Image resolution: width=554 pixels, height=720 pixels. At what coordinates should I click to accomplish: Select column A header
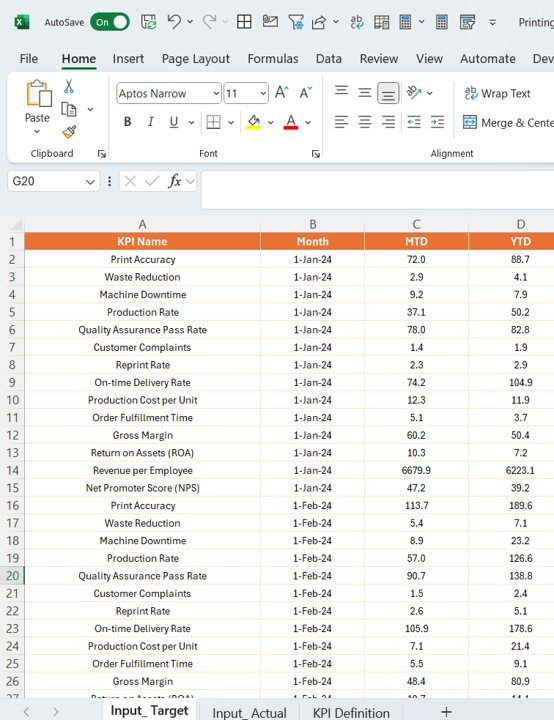point(142,224)
